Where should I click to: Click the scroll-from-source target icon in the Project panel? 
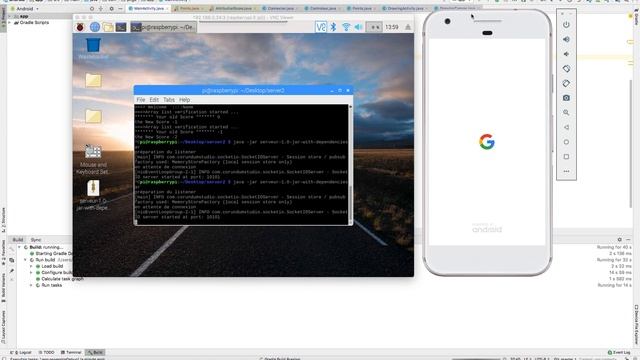point(92,9)
